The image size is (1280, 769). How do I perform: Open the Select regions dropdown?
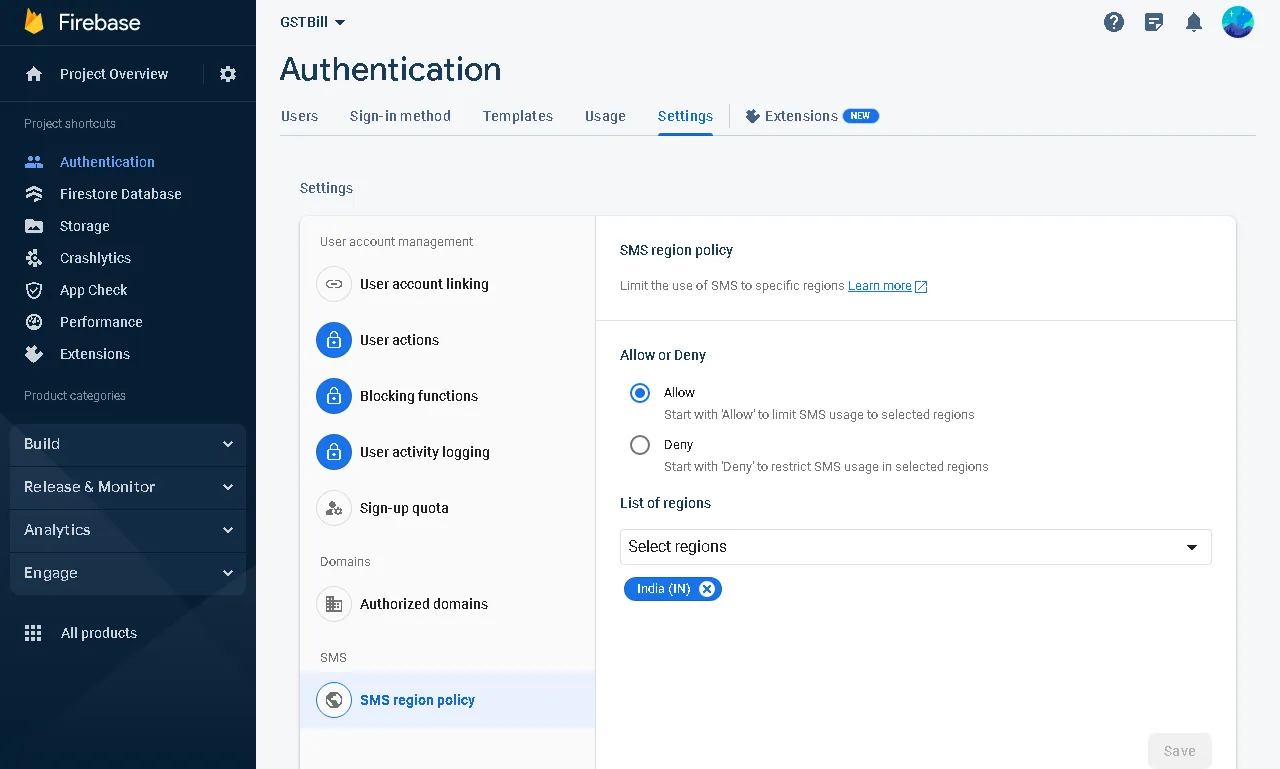916,547
